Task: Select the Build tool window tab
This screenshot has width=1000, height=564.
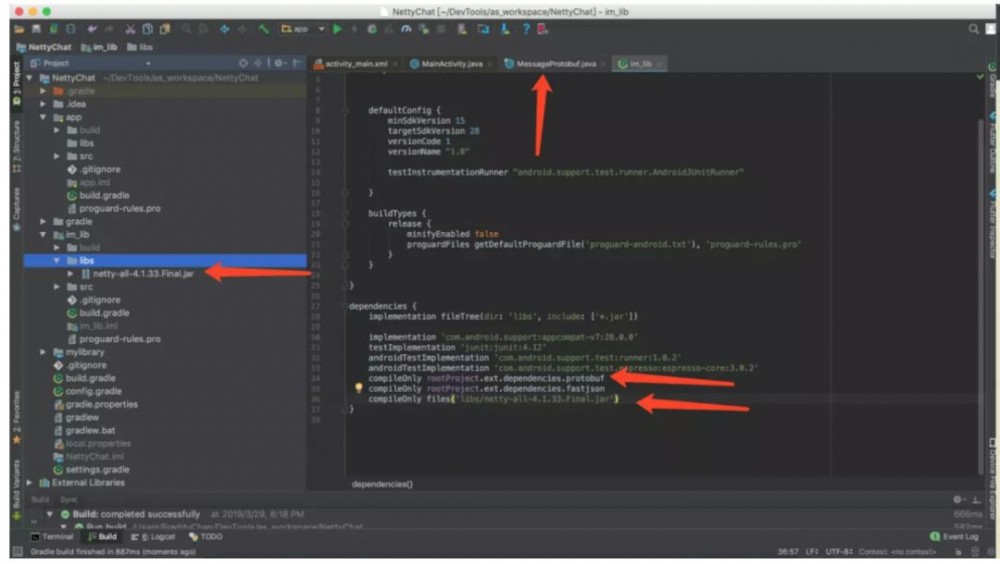Action: (x=102, y=537)
